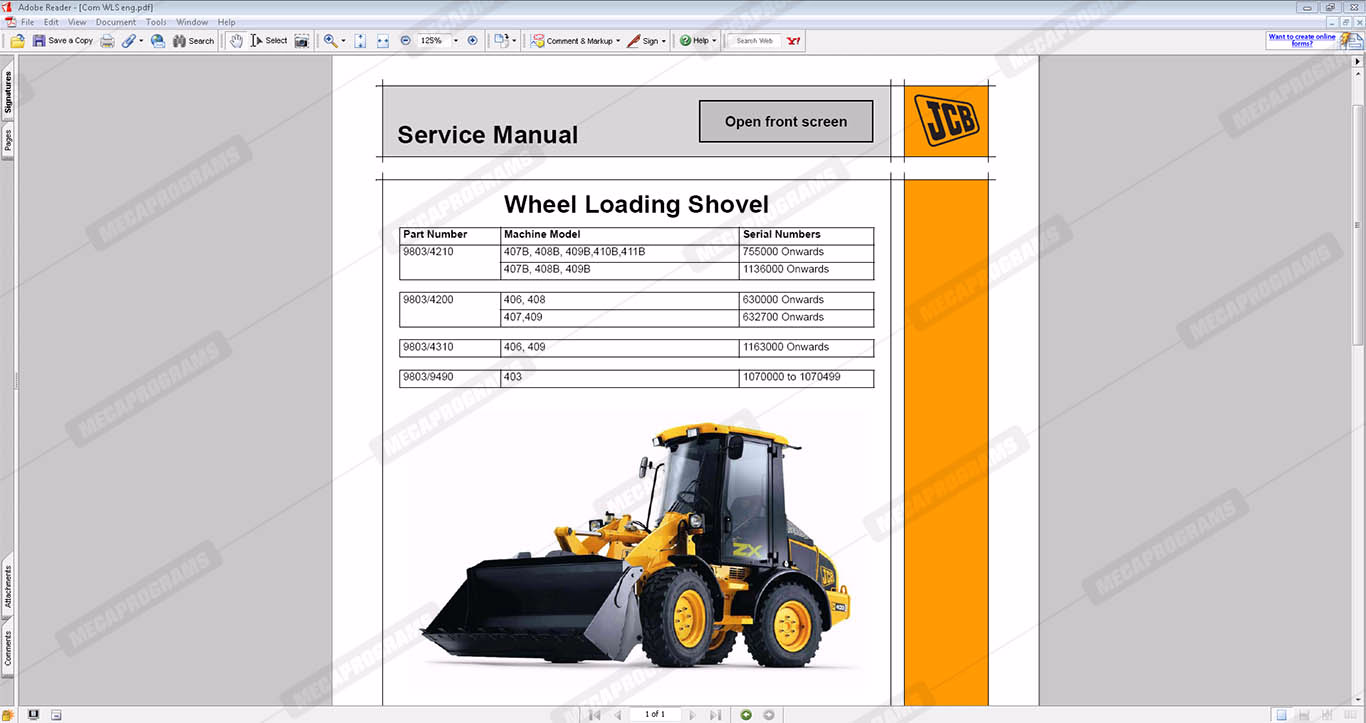Open the Attachments side panel tab
The width and height of the screenshot is (1366, 723).
(x=8, y=587)
